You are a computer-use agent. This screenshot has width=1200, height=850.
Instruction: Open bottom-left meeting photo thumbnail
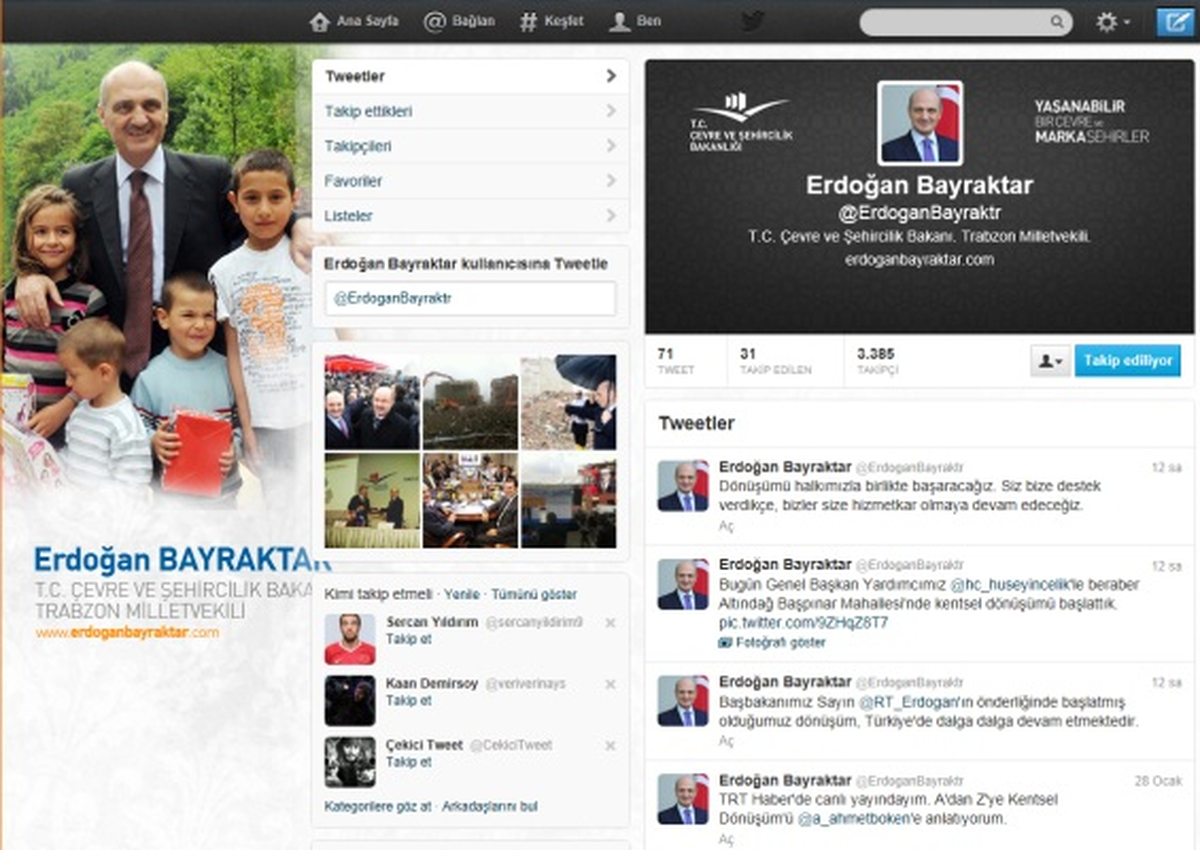(x=372, y=500)
